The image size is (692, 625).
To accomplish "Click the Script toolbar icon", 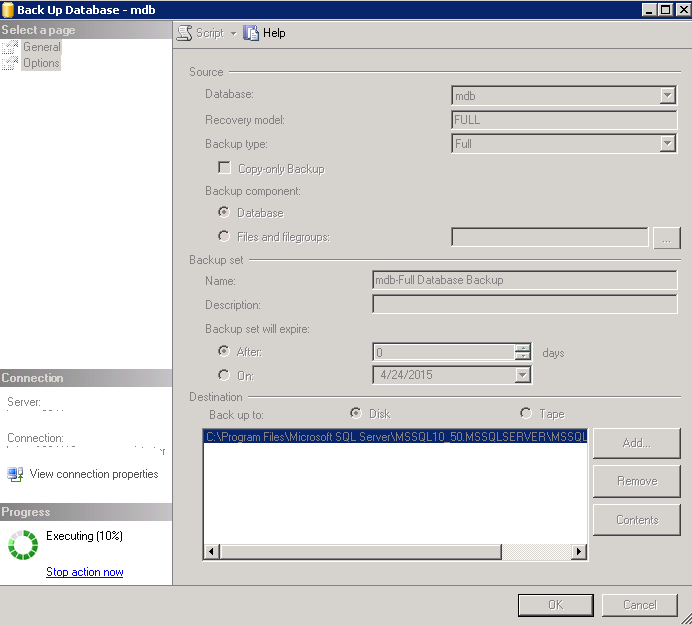I will pos(184,33).
